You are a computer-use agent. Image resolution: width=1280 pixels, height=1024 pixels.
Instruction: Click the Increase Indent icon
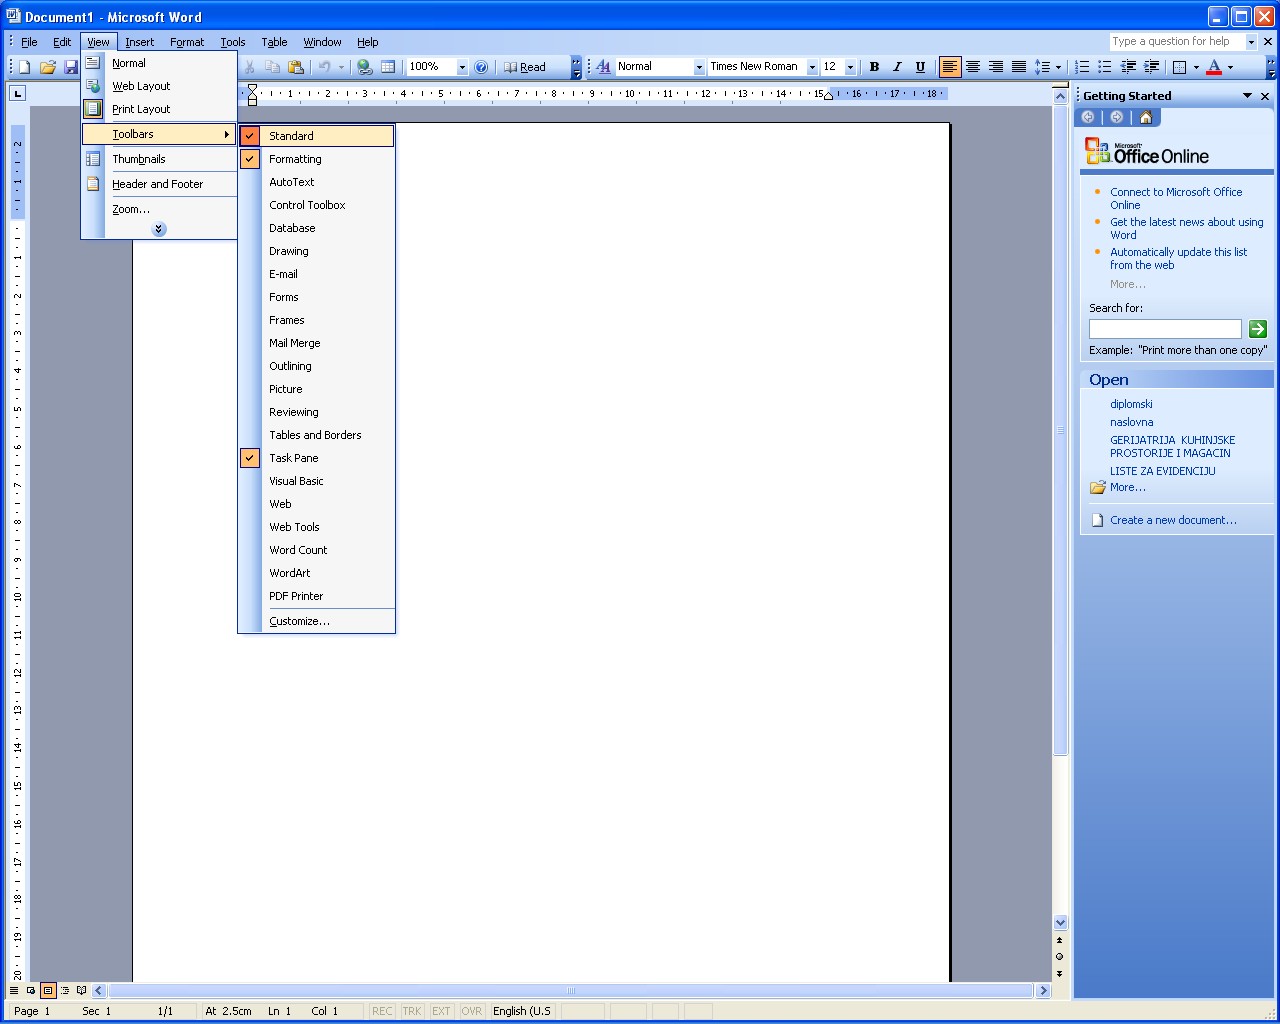pos(1151,67)
